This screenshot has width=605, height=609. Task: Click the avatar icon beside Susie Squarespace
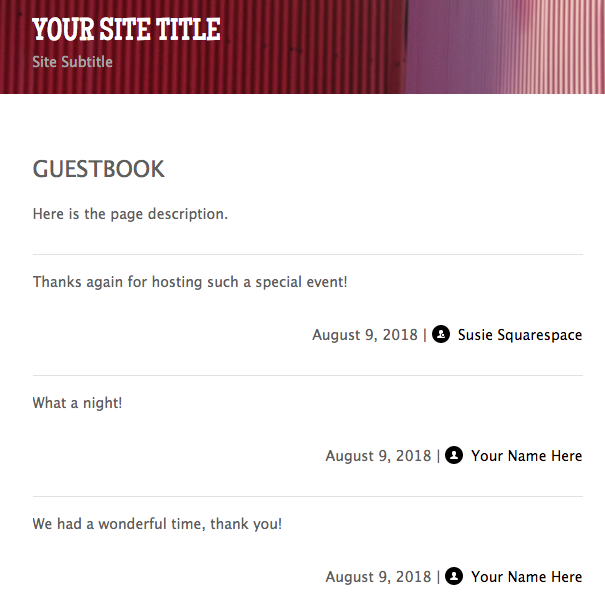click(x=441, y=335)
